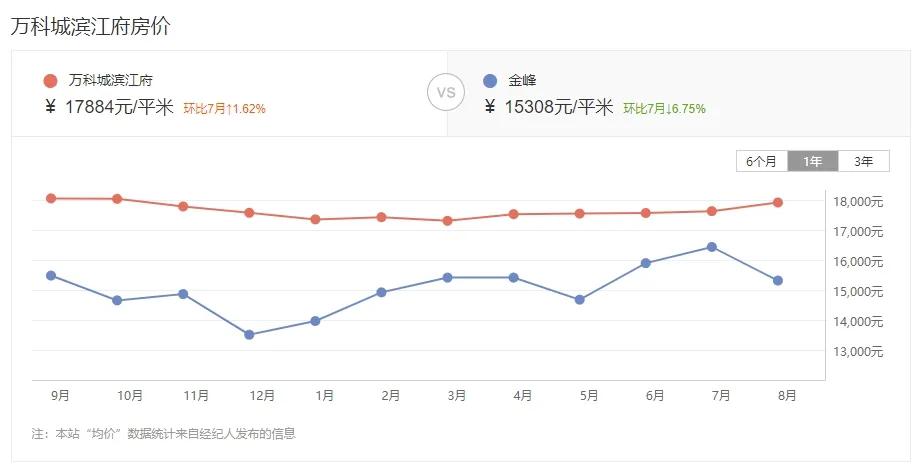The image size is (922, 465).
Task: Select the 1年 time range tab
Action: click(813, 161)
